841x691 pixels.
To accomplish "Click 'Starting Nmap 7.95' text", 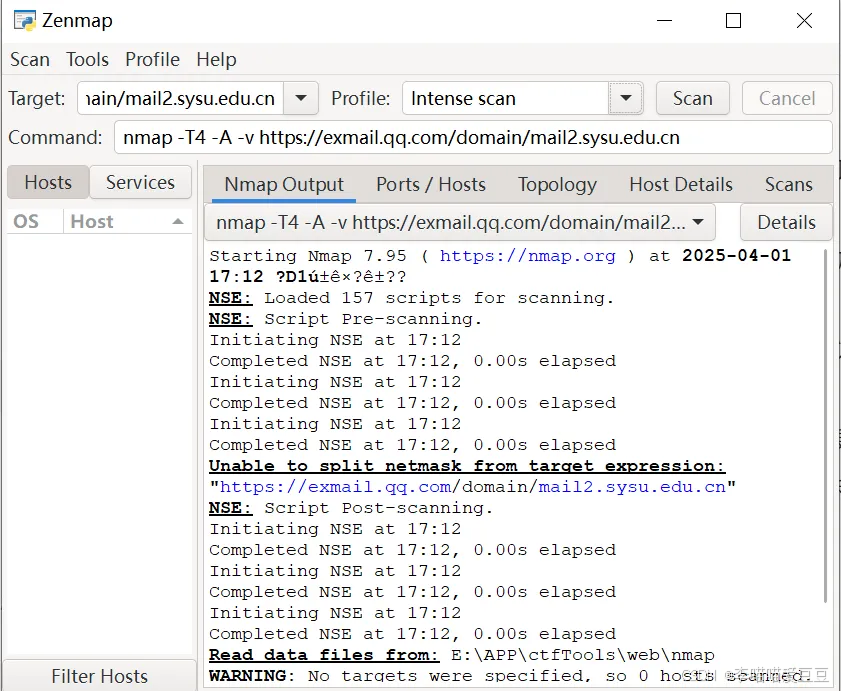I will (308, 256).
